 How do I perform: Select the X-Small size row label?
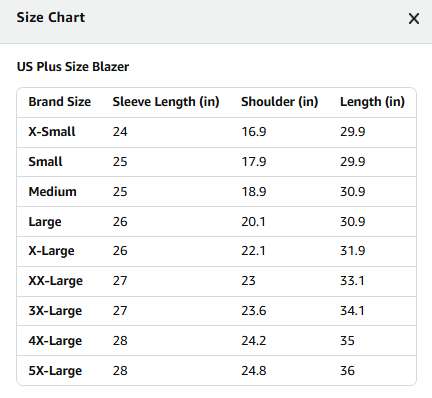[52, 132]
